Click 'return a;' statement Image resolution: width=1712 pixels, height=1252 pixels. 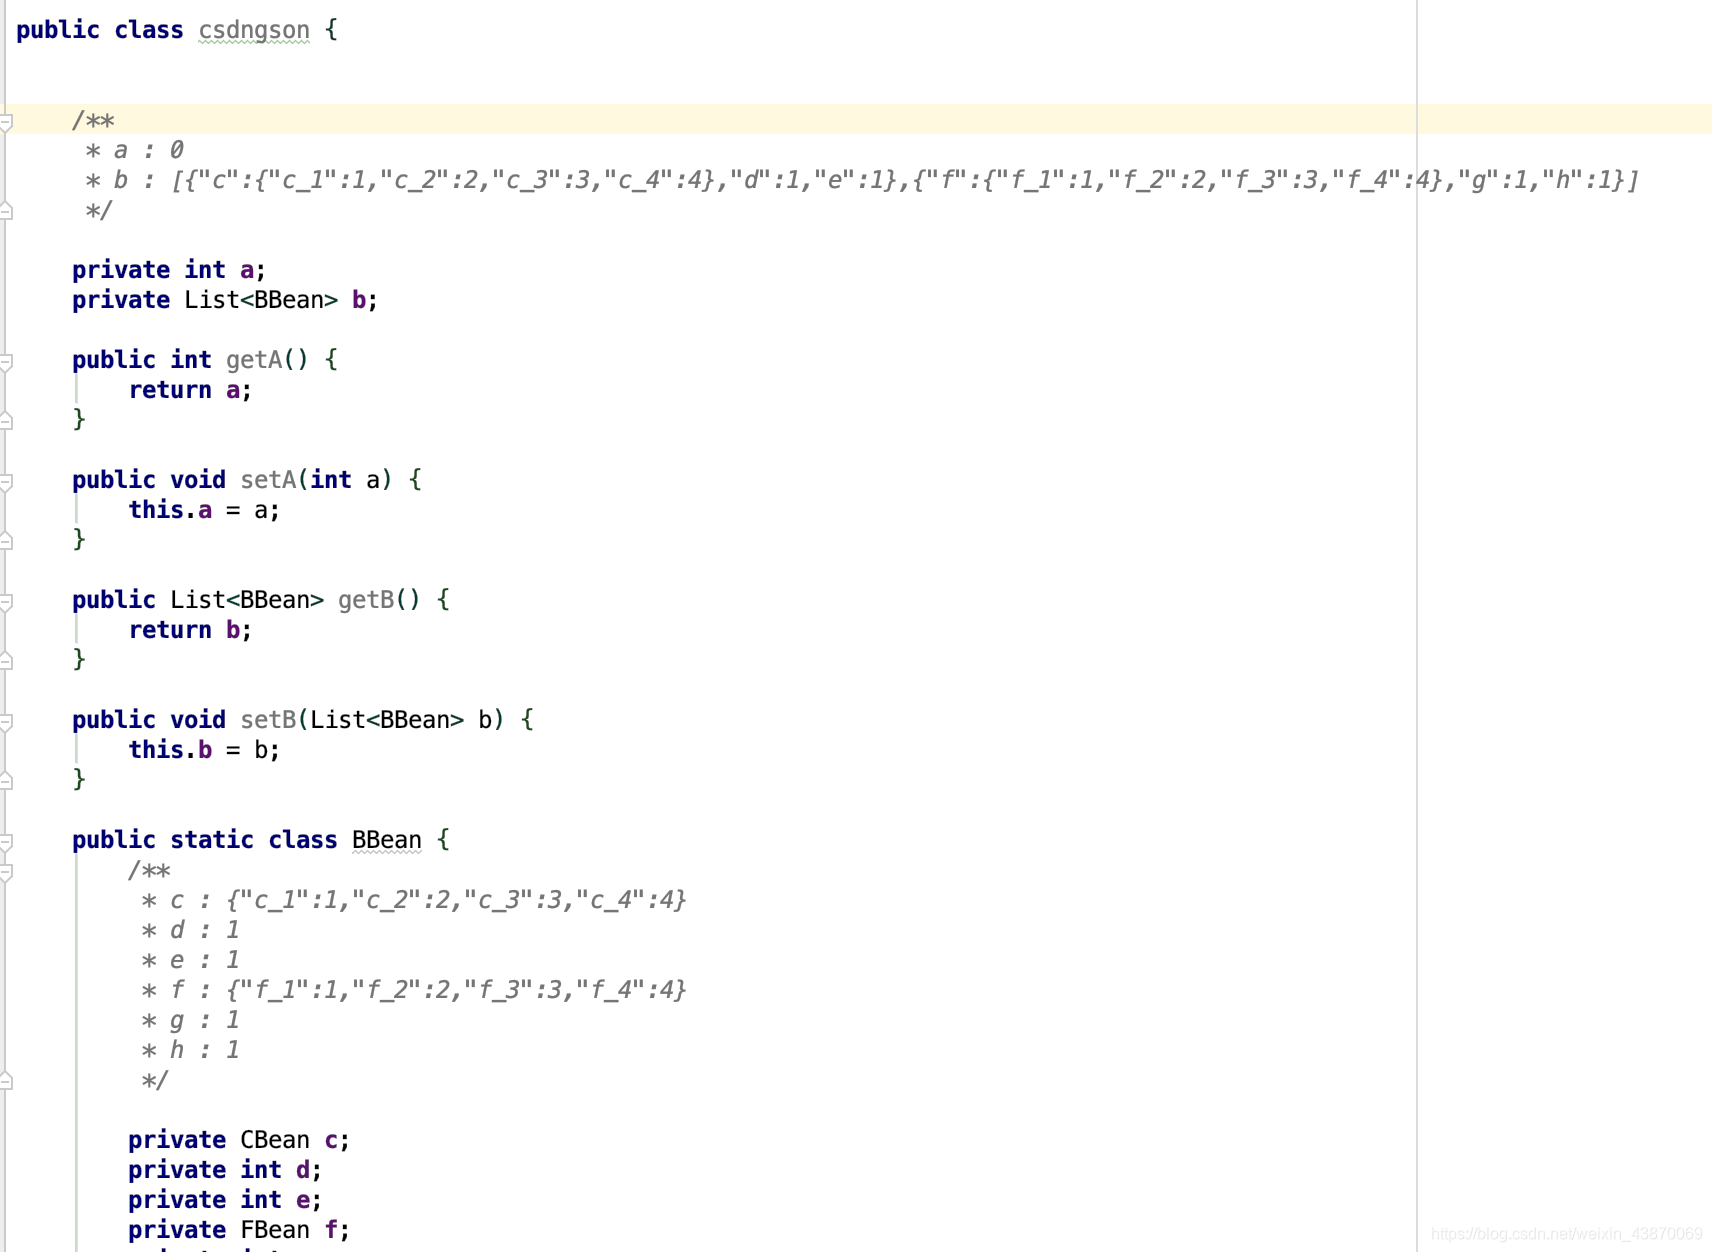coord(190,390)
